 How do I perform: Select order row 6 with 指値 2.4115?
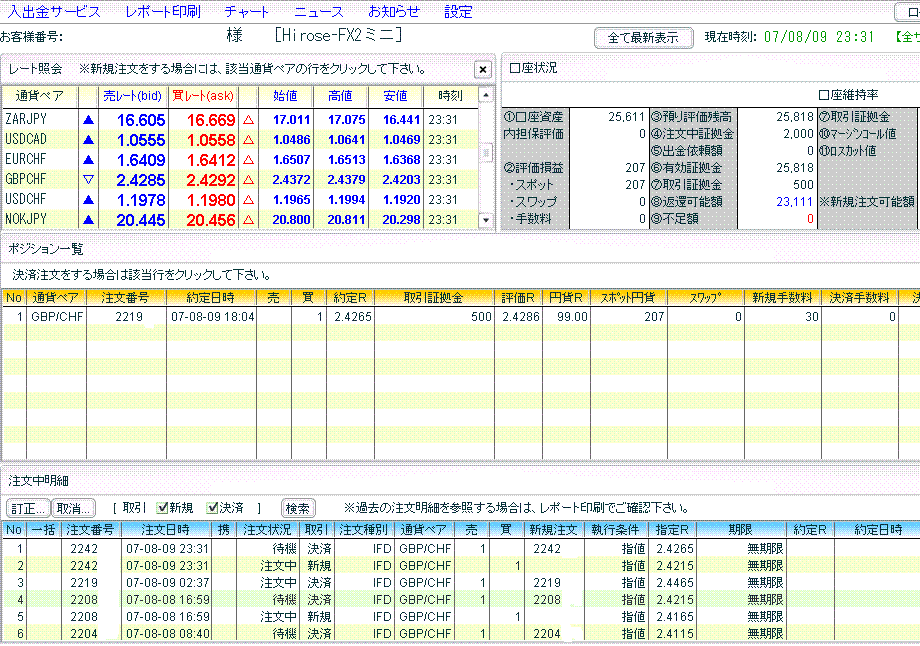click(458, 634)
